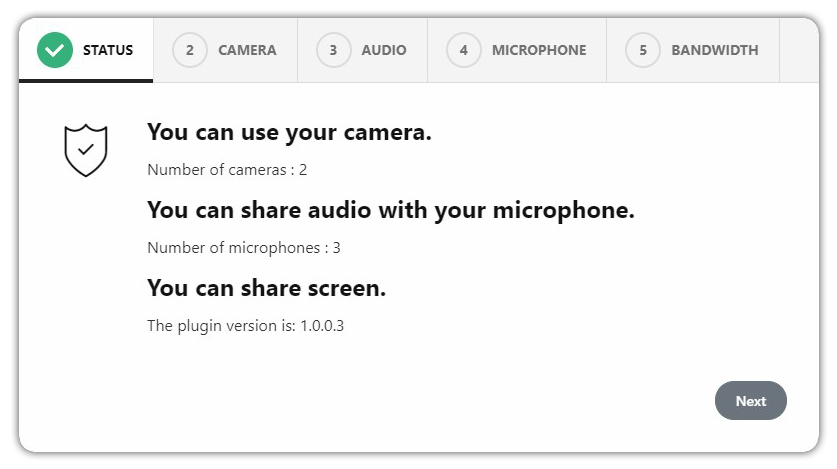Click the step 3 circle icon

(333, 50)
